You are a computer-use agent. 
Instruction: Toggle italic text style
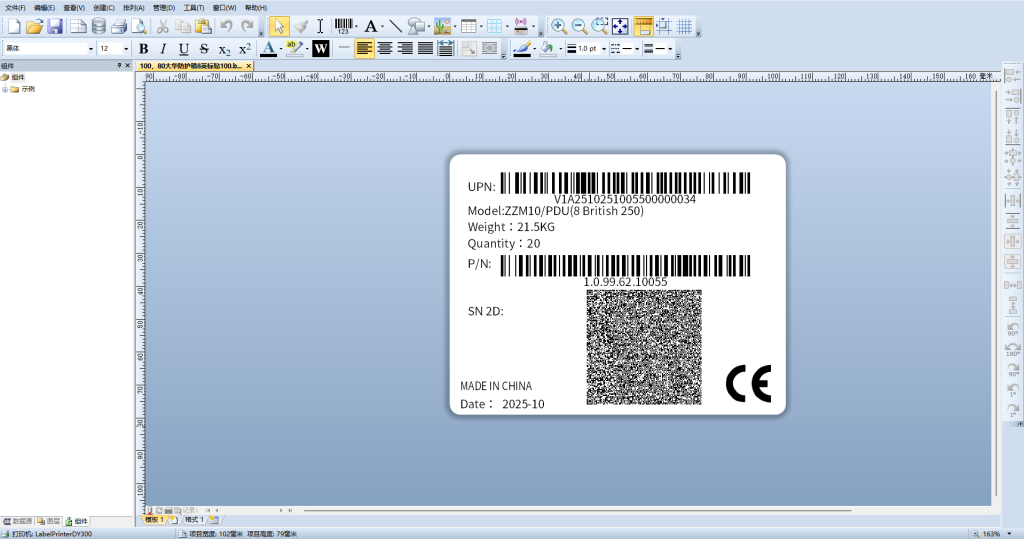coord(163,48)
